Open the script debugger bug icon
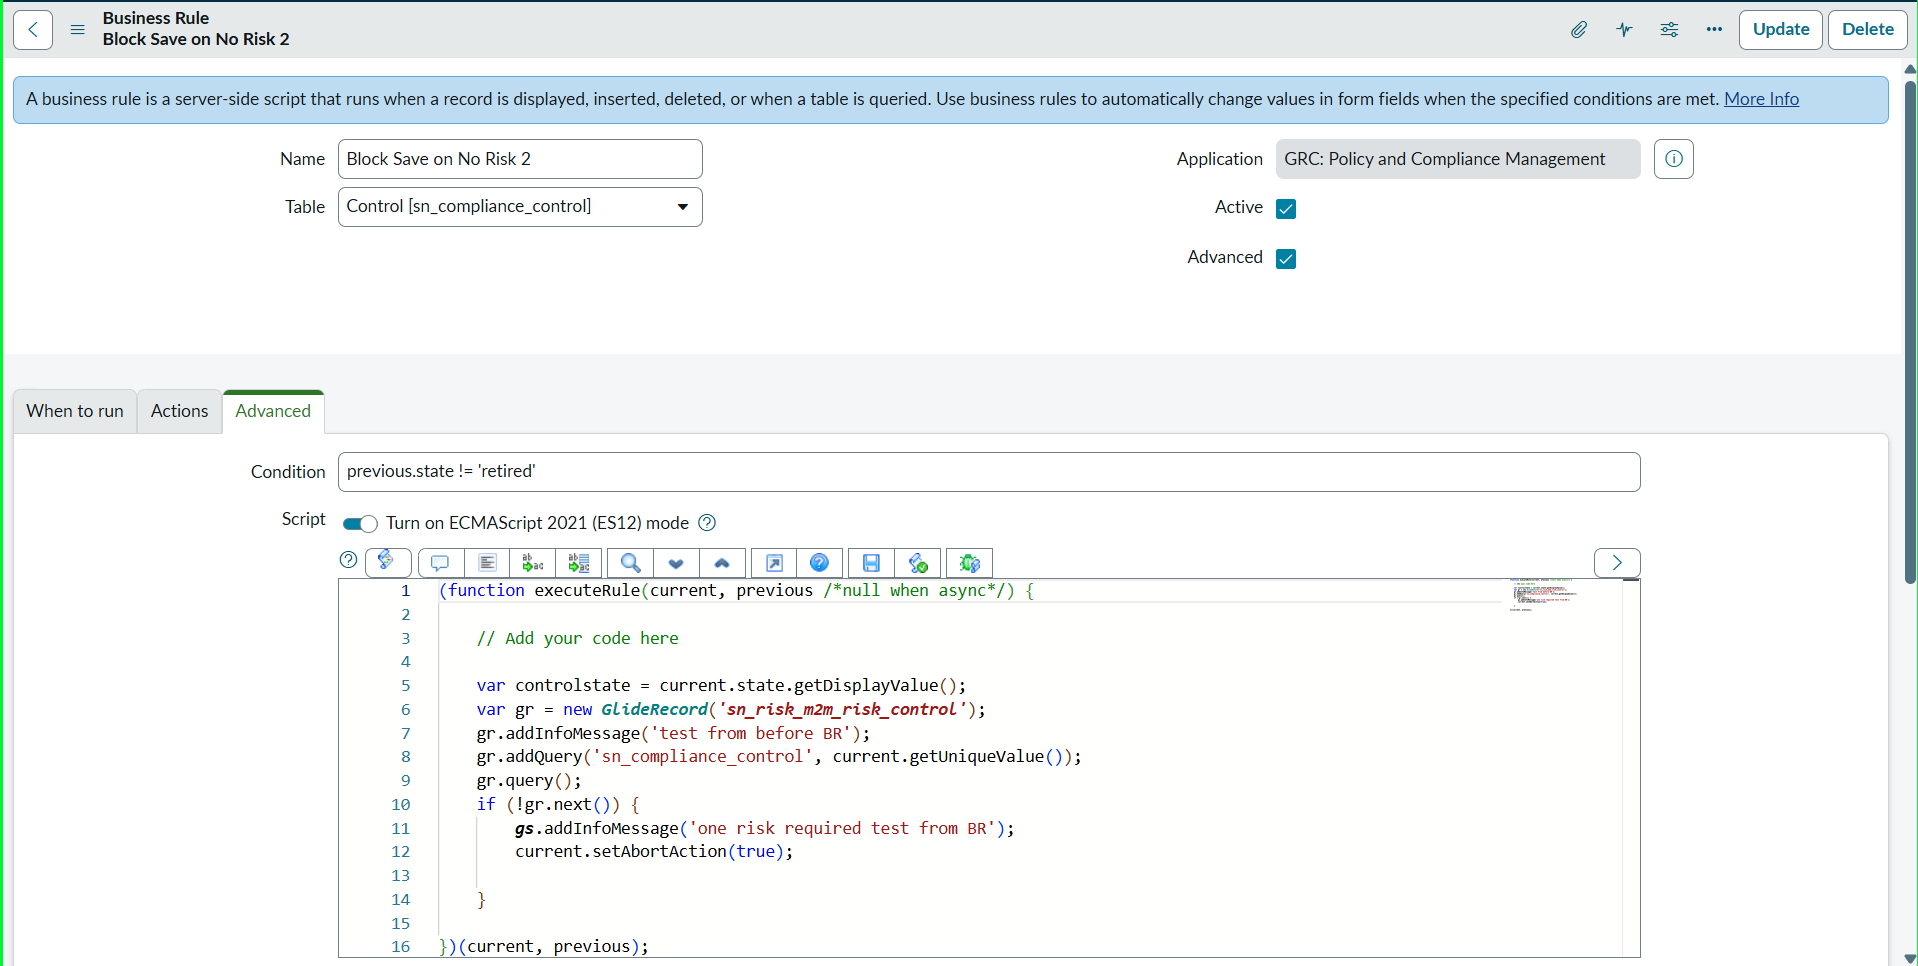The image size is (1918, 966). click(x=969, y=563)
